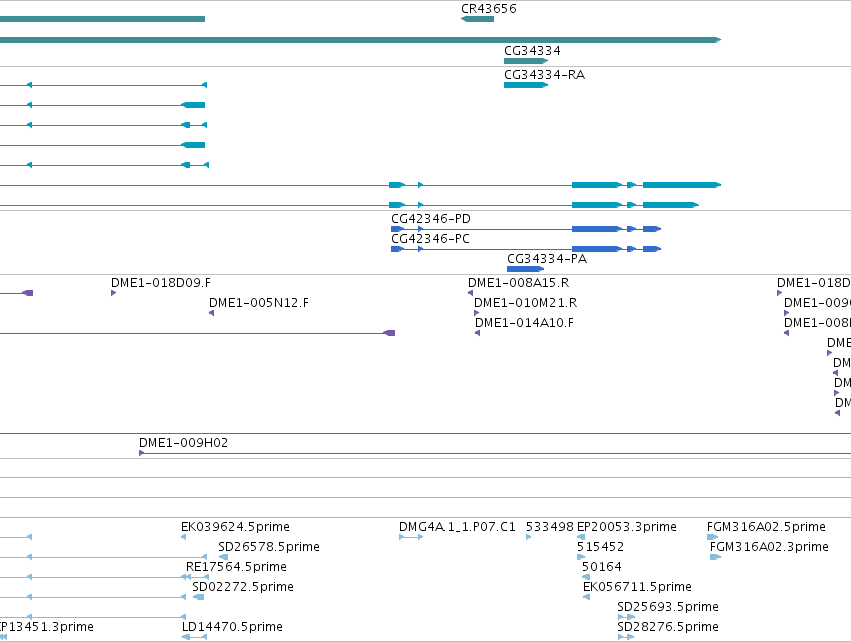
Task: Click the FGM316A02.5prime feature arrow
Action: [x=713, y=537]
